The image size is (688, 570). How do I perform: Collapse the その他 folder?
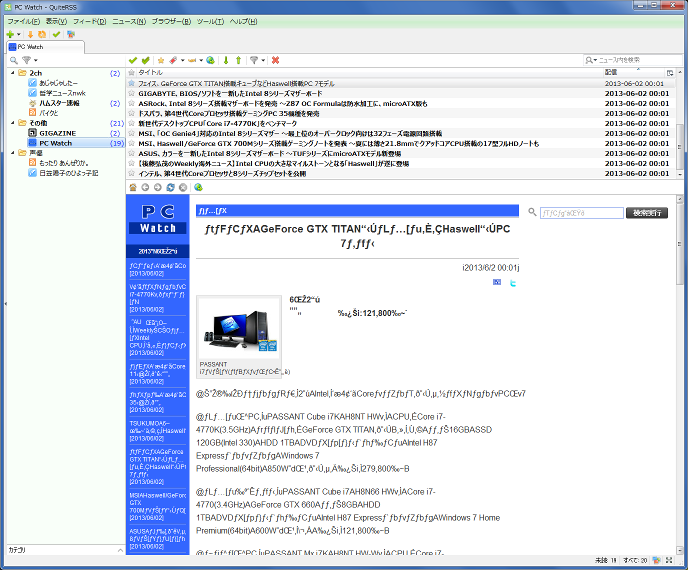click(12, 123)
